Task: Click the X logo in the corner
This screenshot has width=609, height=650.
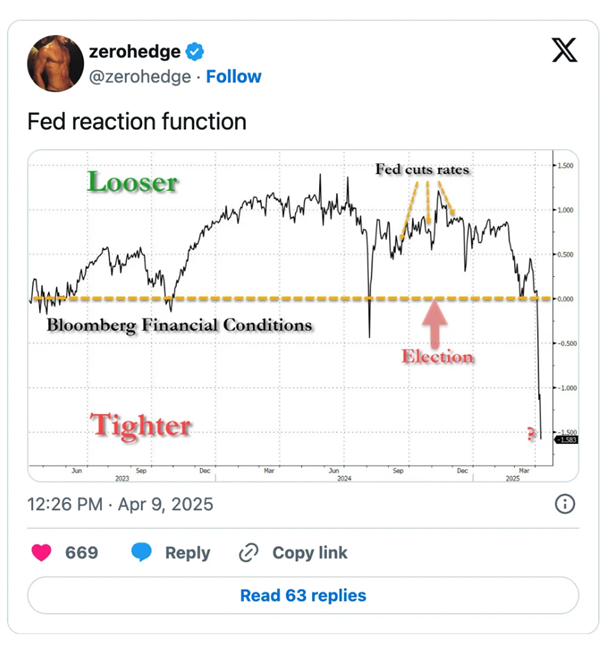Action: click(564, 50)
